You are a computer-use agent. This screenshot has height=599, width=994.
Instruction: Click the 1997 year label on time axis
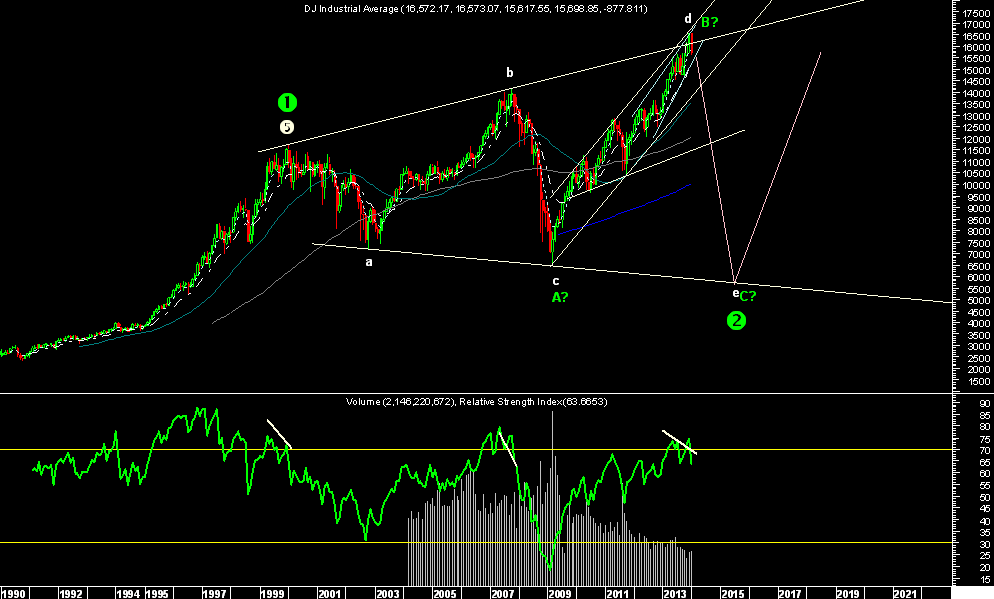[214, 594]
